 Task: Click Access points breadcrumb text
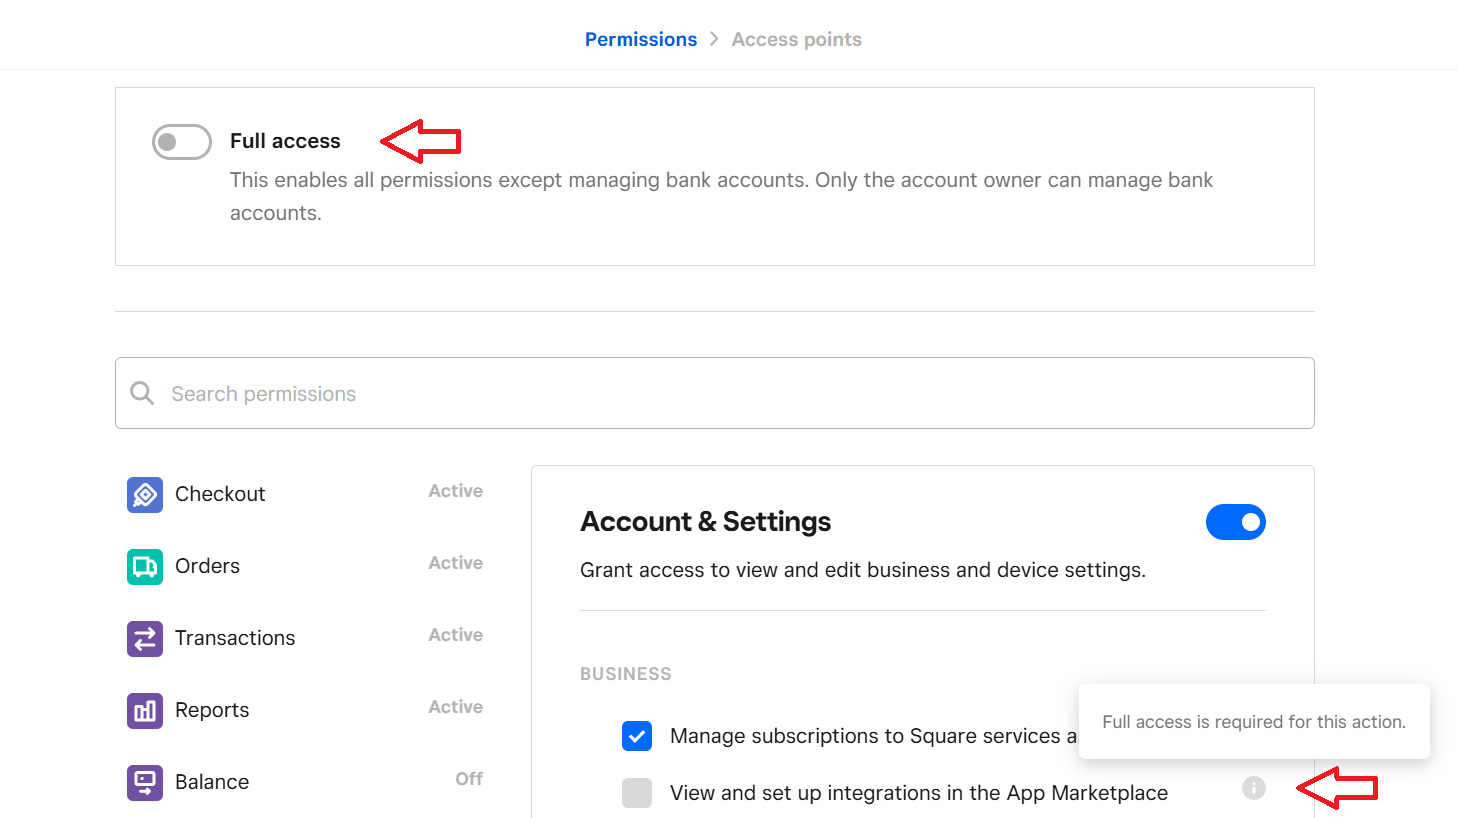point(796,39)
